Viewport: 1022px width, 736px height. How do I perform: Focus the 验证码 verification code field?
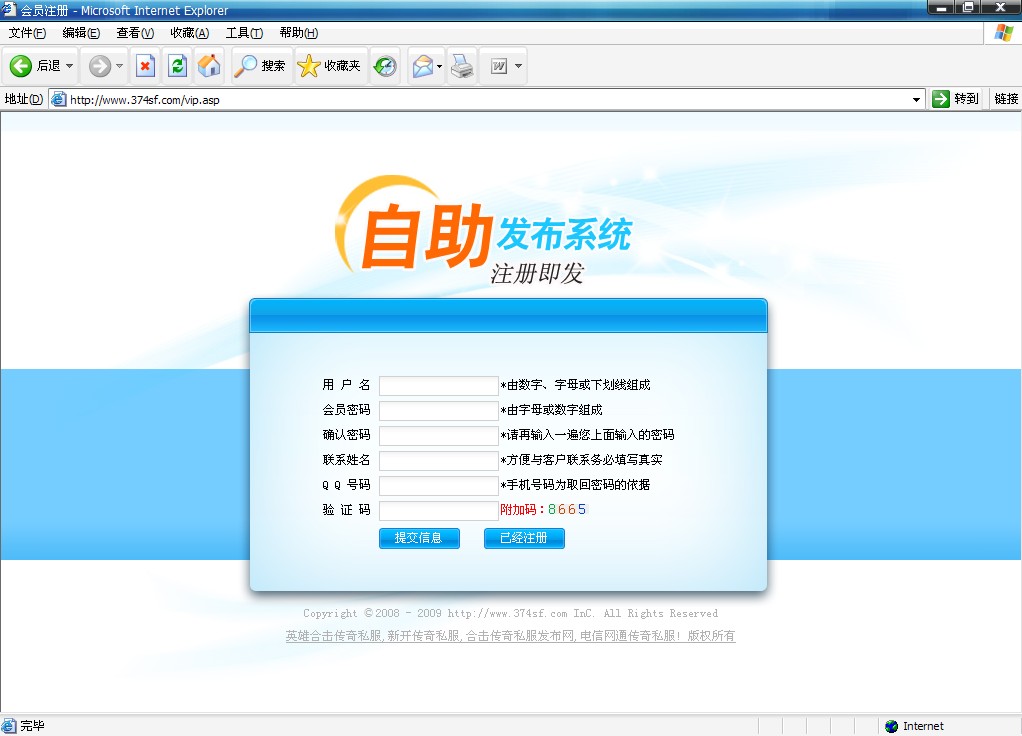[438, 511]
